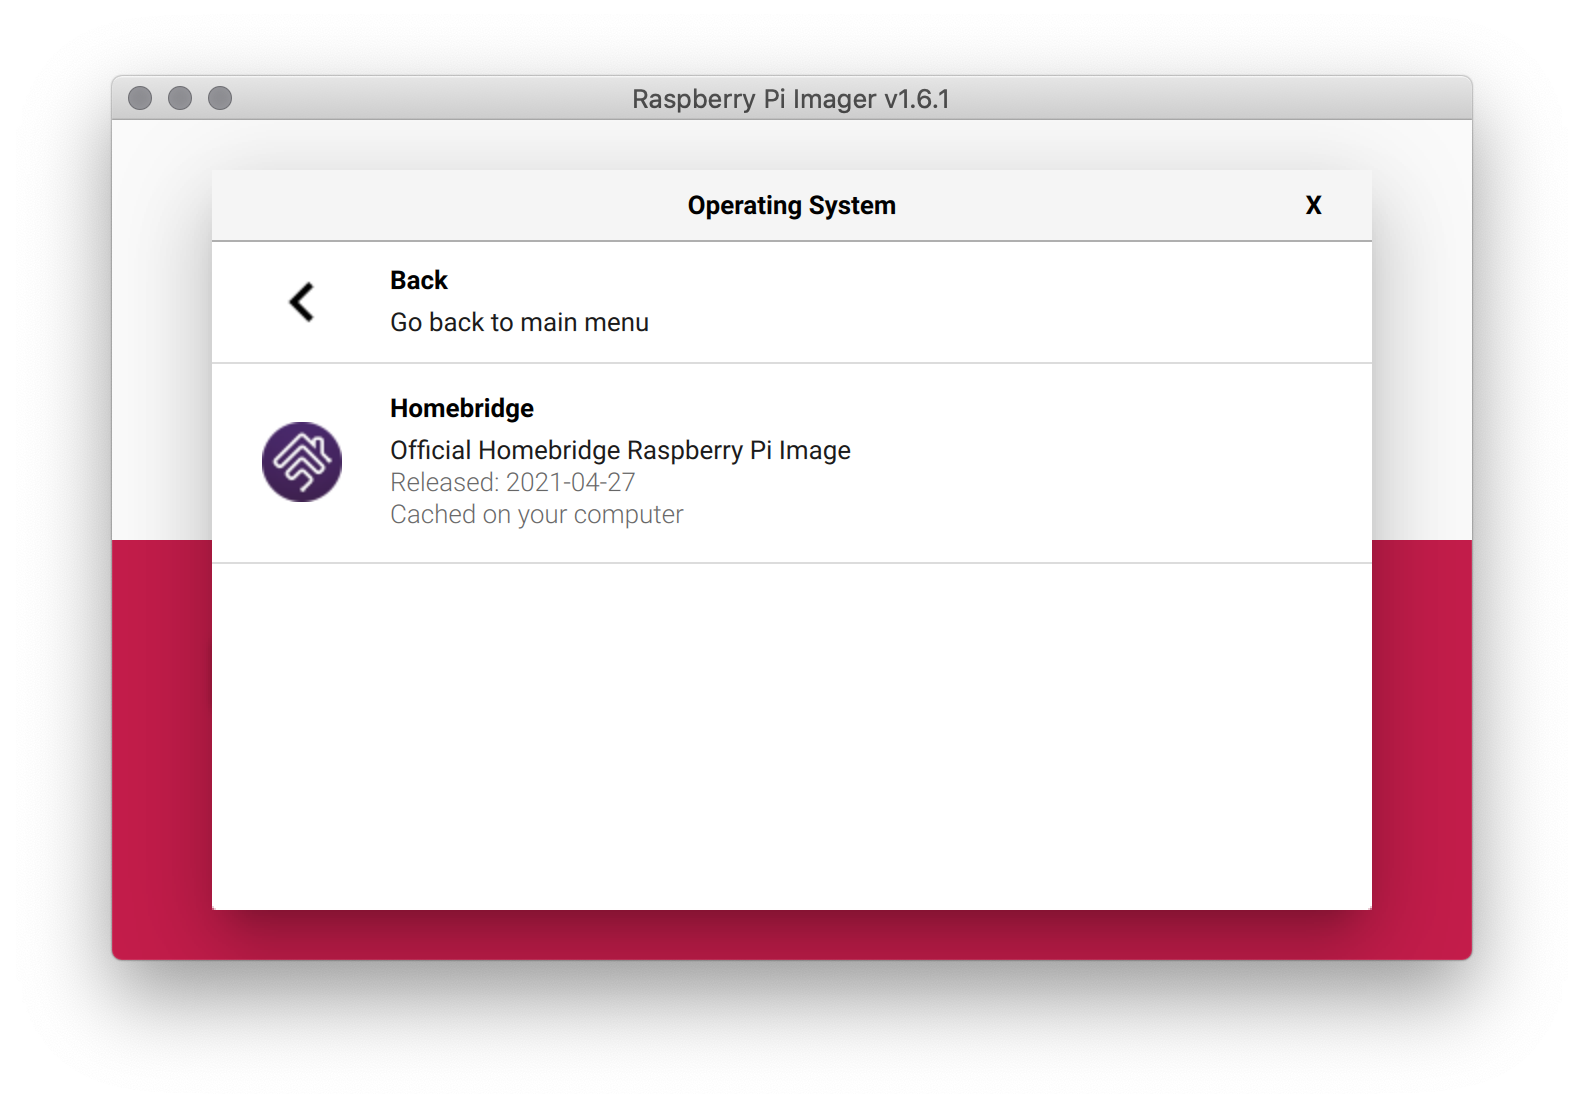The width and height of the screenshot is (1584, 1108).
Task: Click the Cached on your computer caption
Action: (536, 514)
